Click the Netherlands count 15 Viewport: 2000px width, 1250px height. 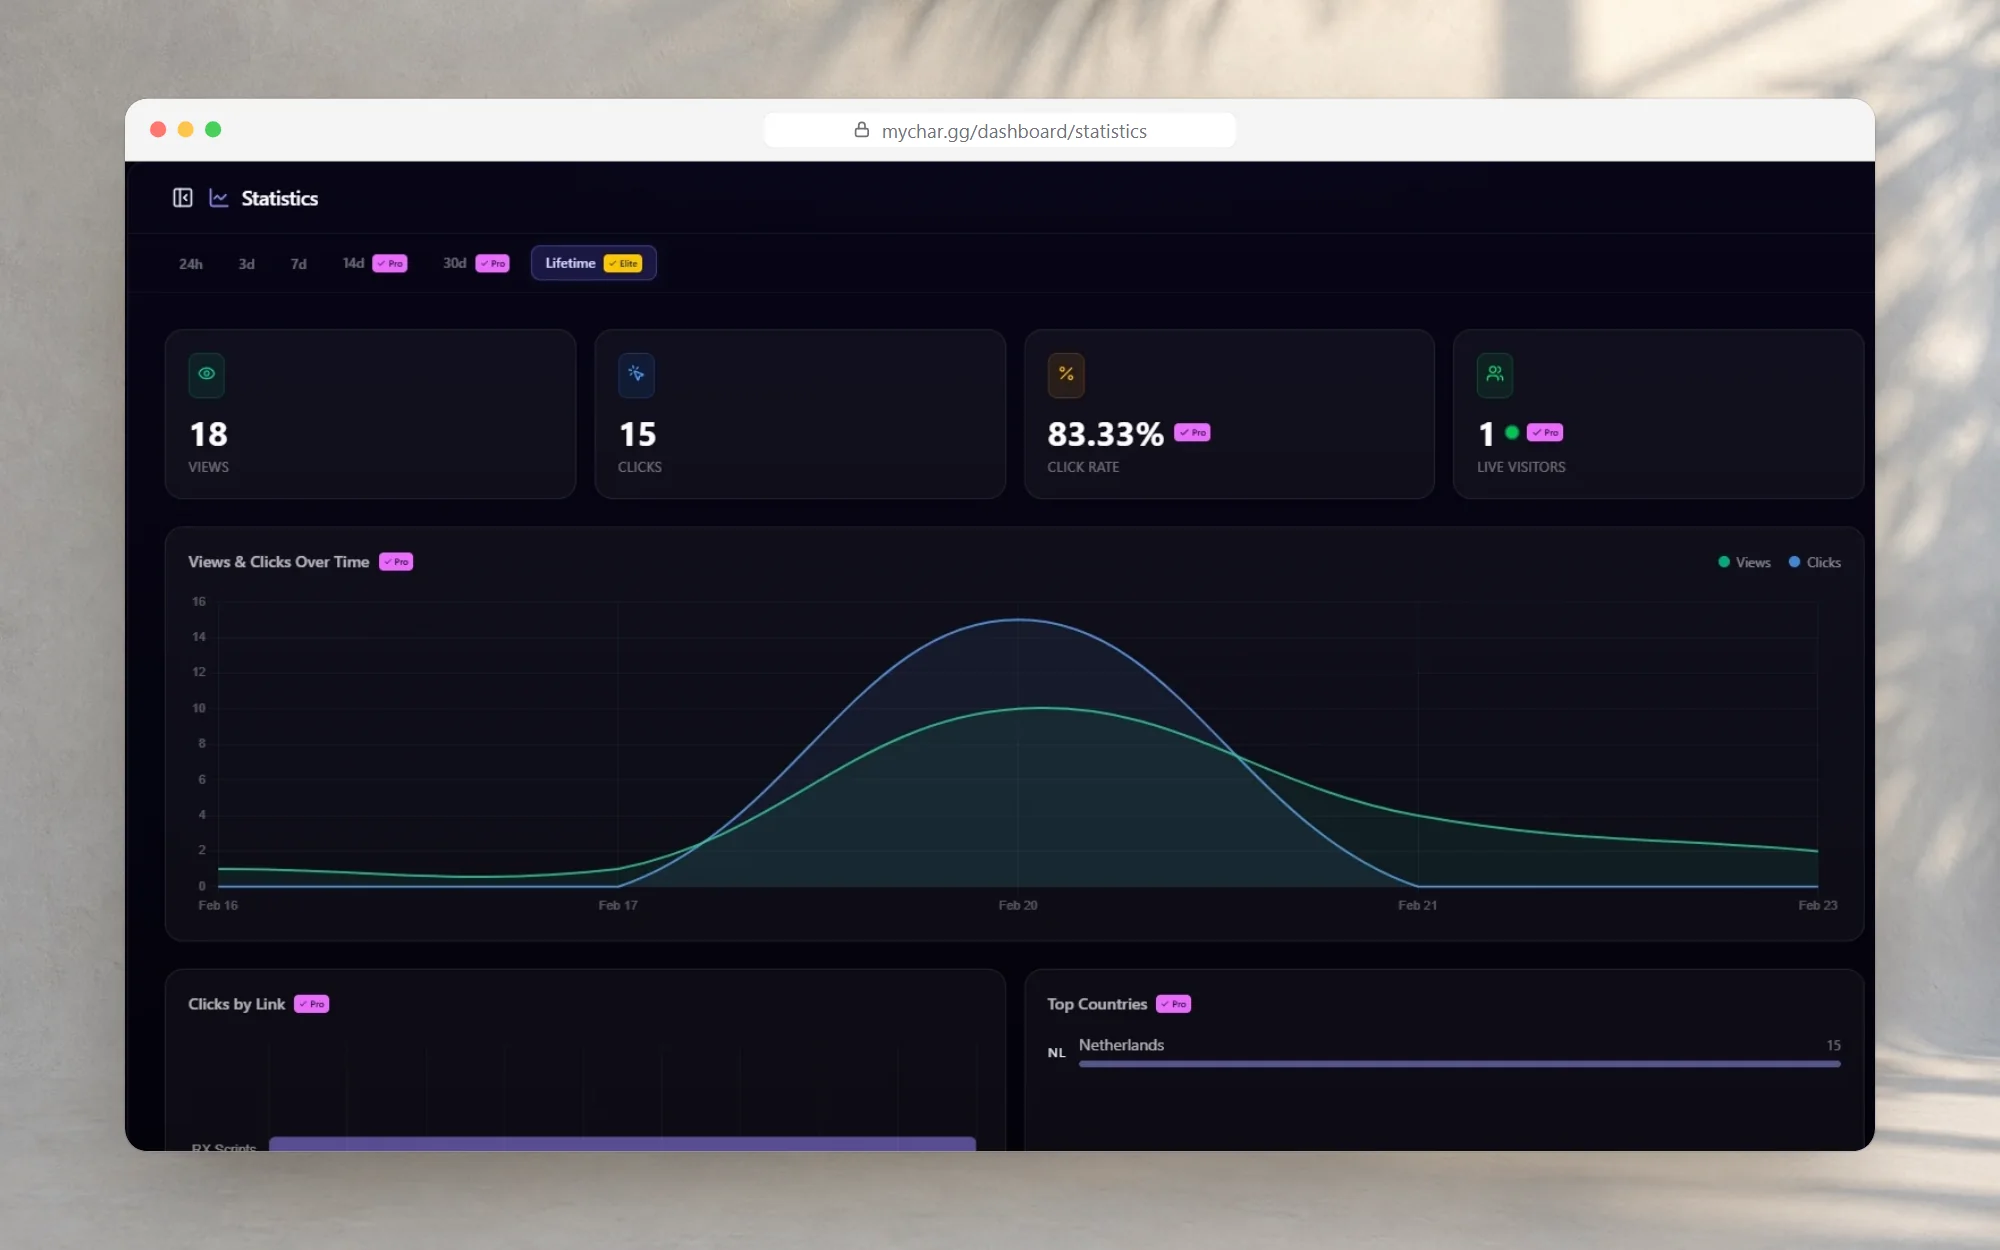point(1833,1045)
